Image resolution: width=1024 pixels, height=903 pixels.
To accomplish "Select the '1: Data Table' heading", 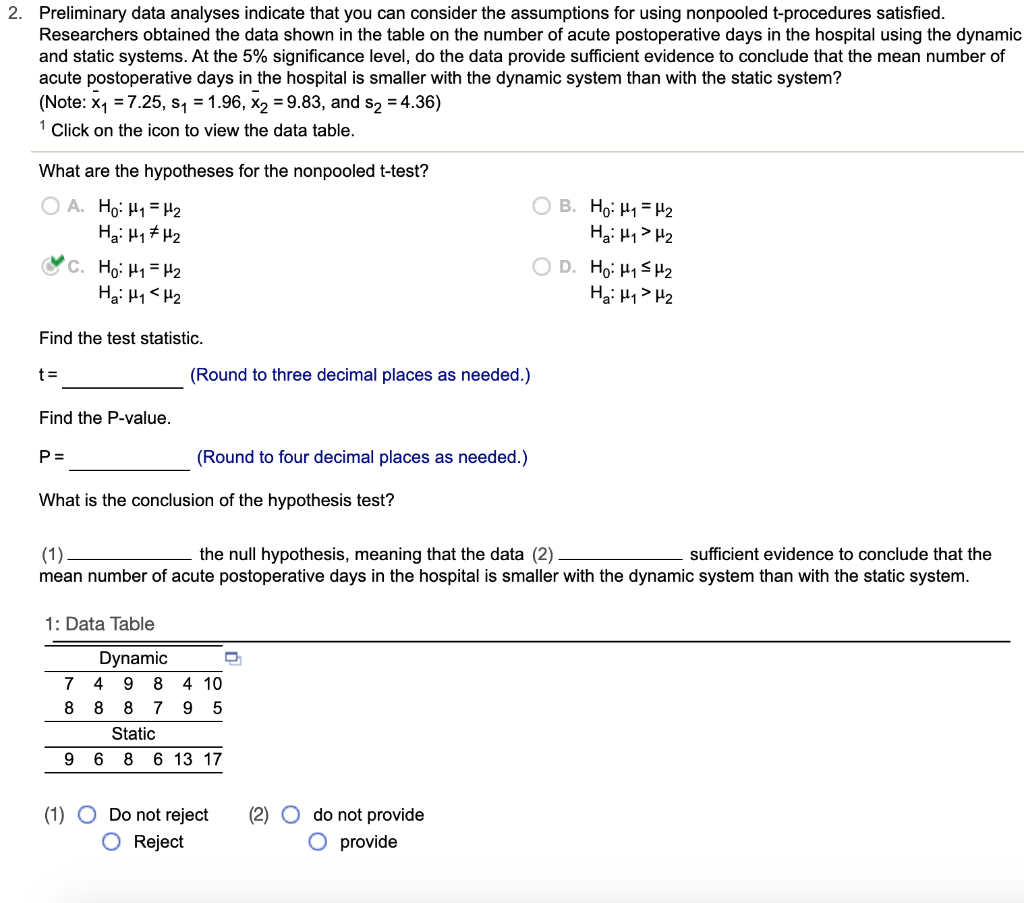I will click(99, 623).
